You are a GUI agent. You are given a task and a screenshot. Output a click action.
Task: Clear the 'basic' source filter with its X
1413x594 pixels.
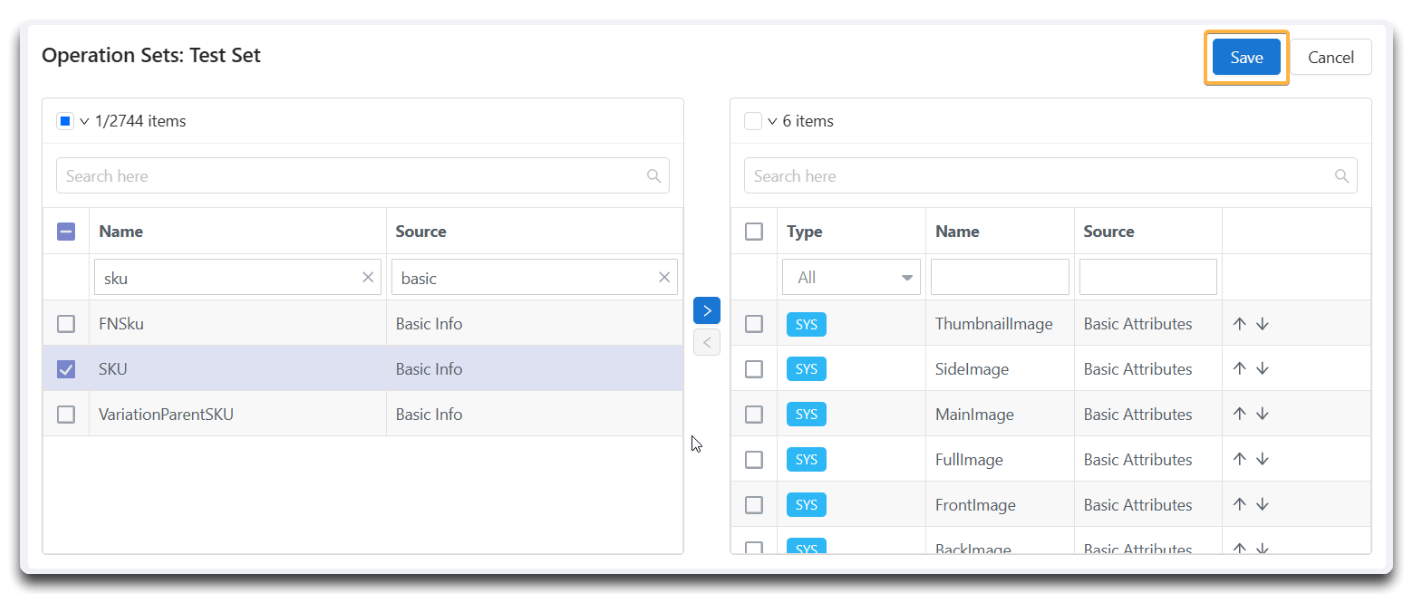[664, 278]
